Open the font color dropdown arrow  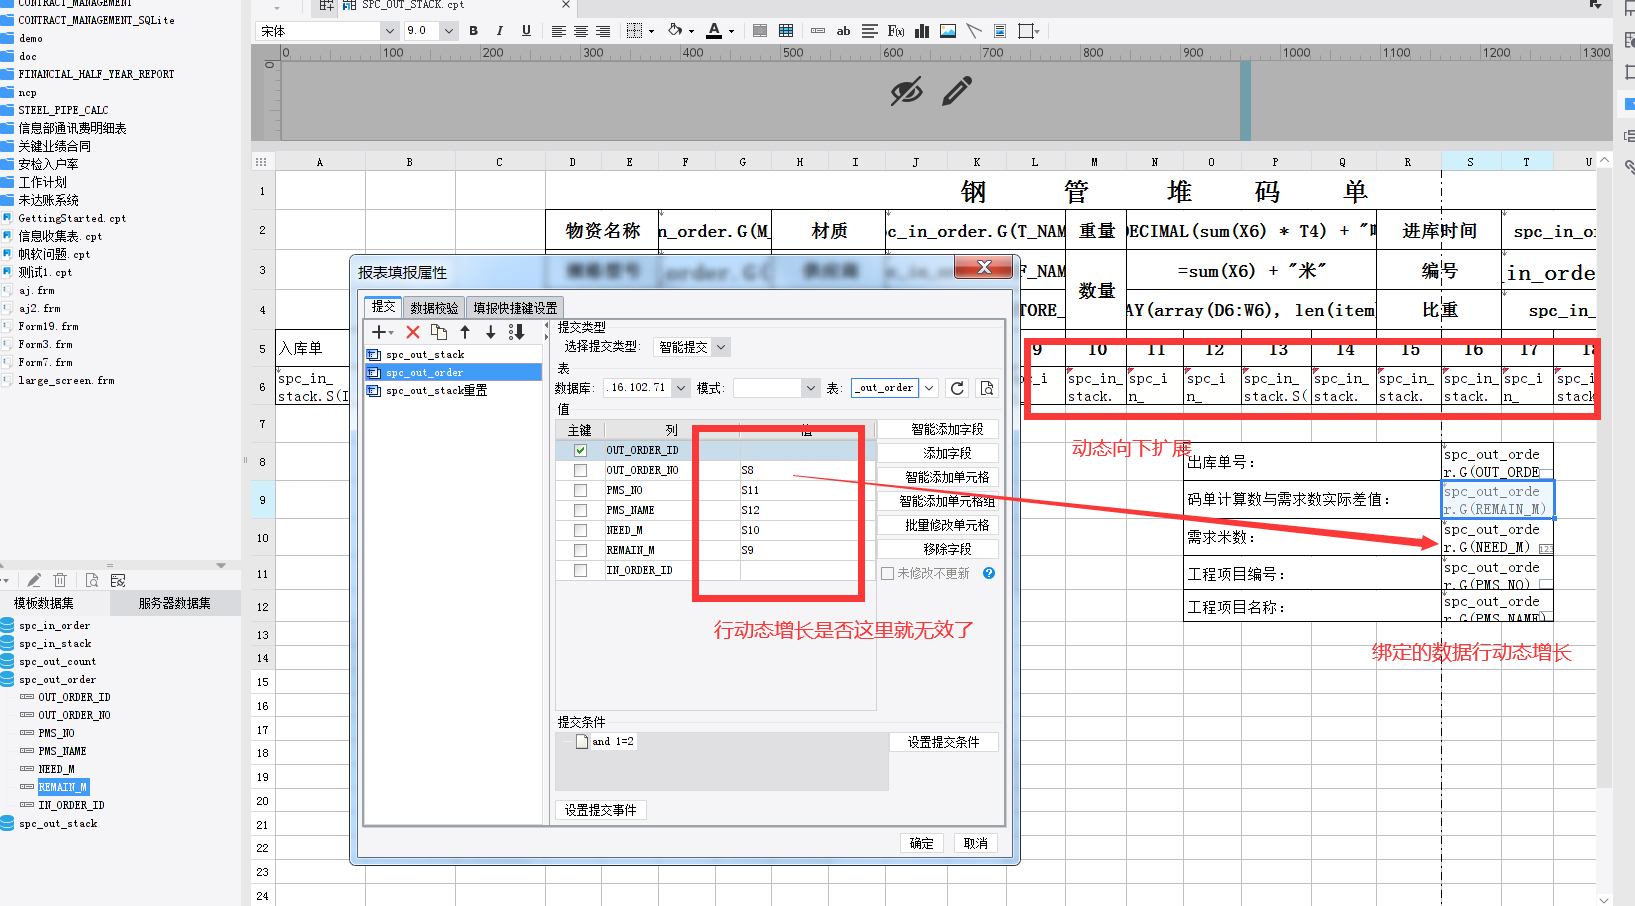tap(731, 31)
